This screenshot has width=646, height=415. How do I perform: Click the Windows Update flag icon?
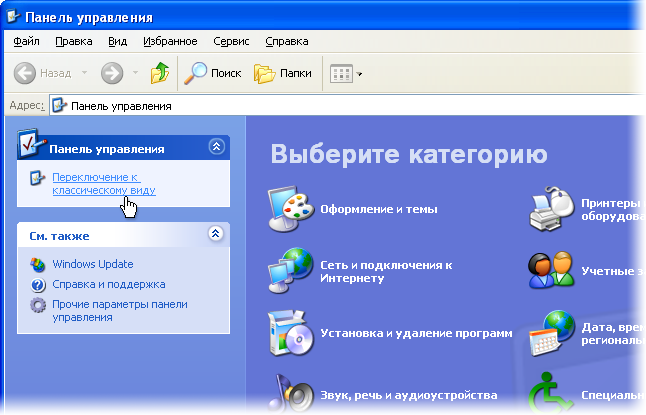pos(37,265)
